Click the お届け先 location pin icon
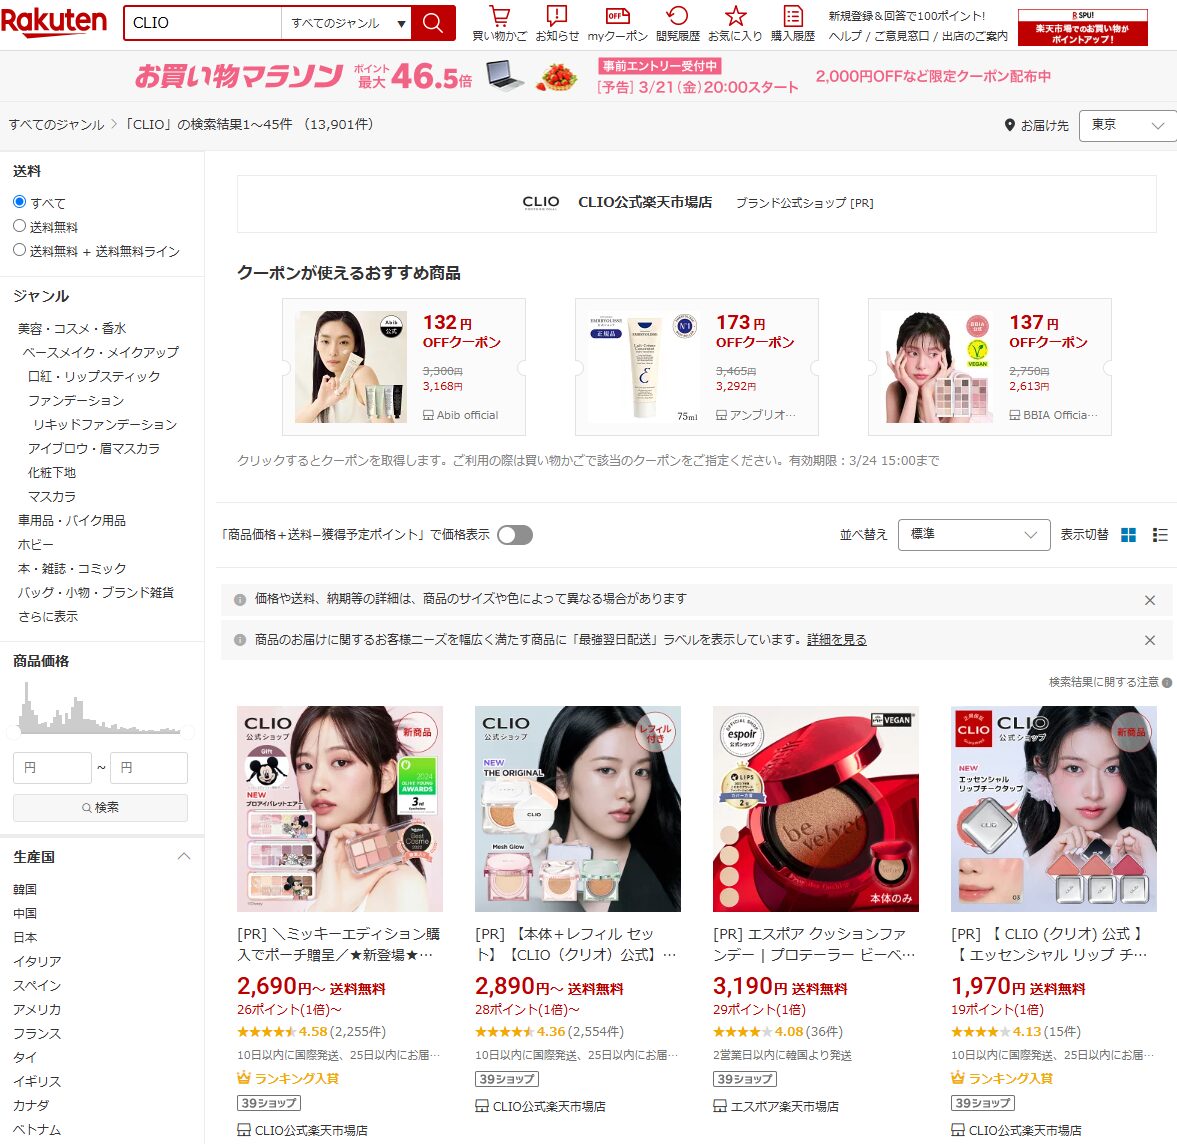The height and width of the screenshot is (1144, 1177). click(x=1010, y=125)
